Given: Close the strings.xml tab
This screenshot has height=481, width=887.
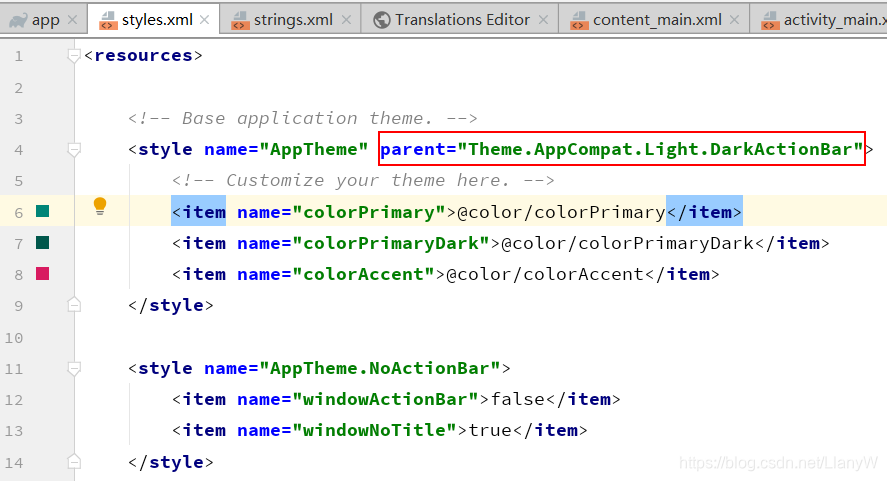Looking at the screenshot, I should (347, 20).
